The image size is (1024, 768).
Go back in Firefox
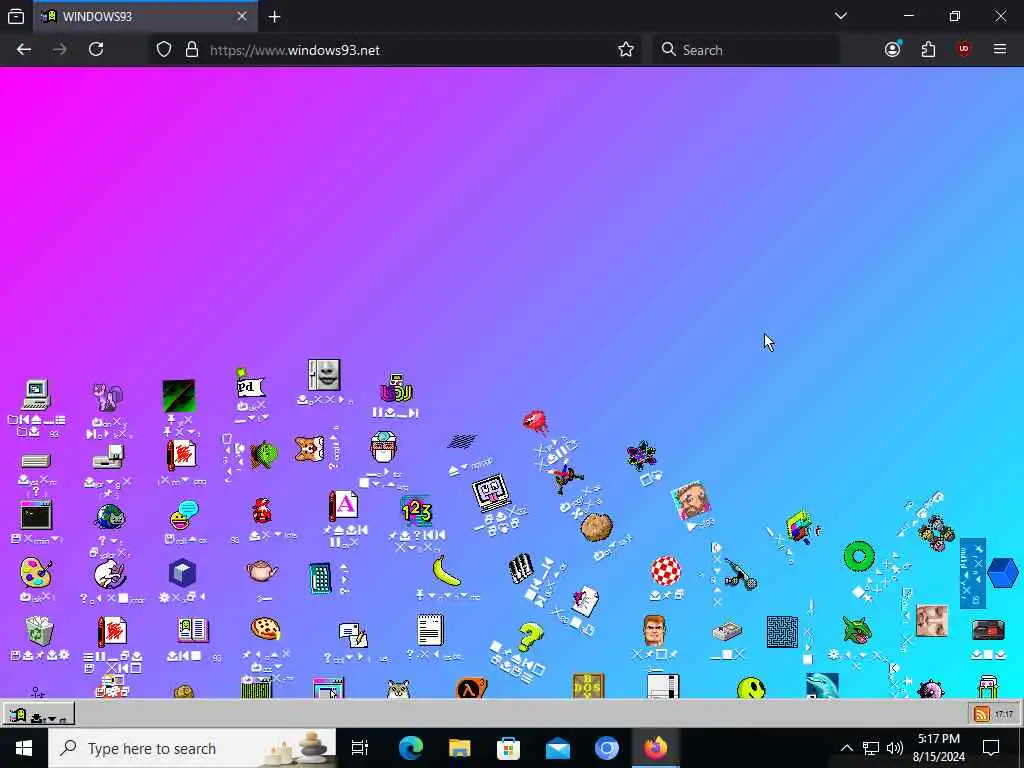(x=24, y=50)
